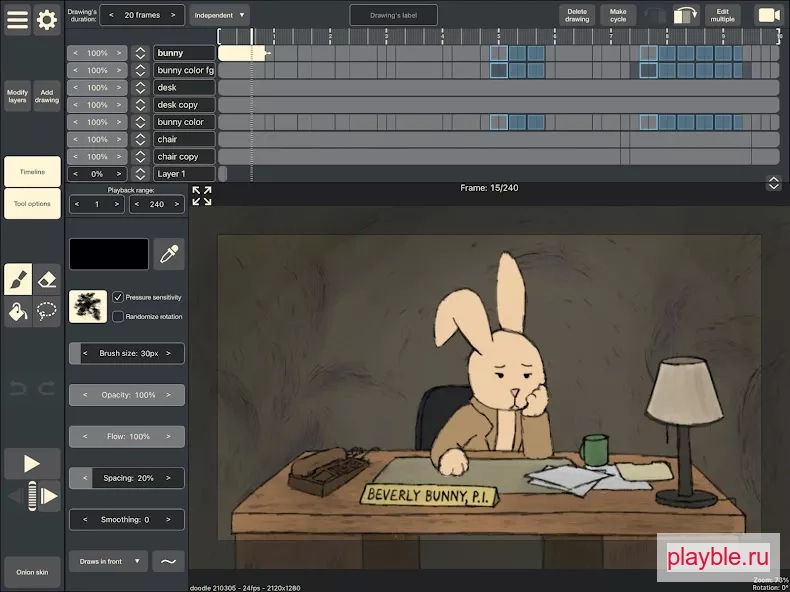Screen dimensions: 790x592
Task: Select the bunny layer name
Action: tap(184, 53)
